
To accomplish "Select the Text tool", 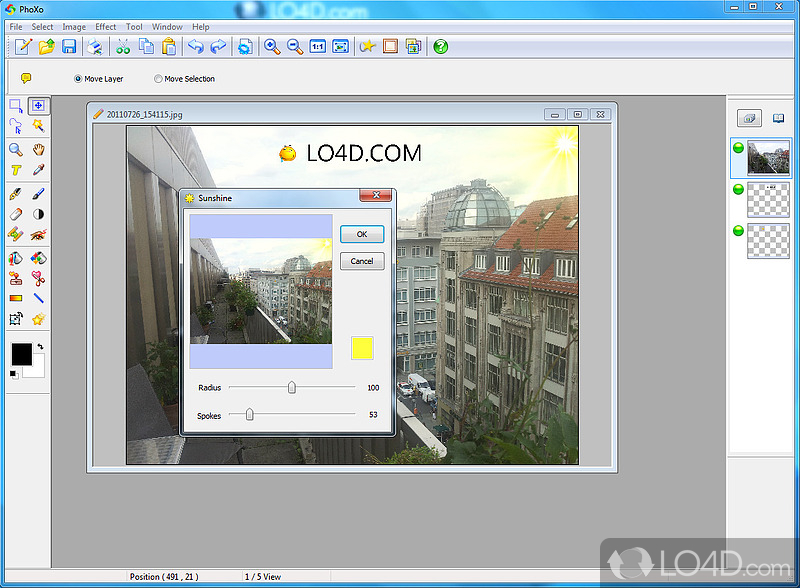I will click(x=15, y=171).
